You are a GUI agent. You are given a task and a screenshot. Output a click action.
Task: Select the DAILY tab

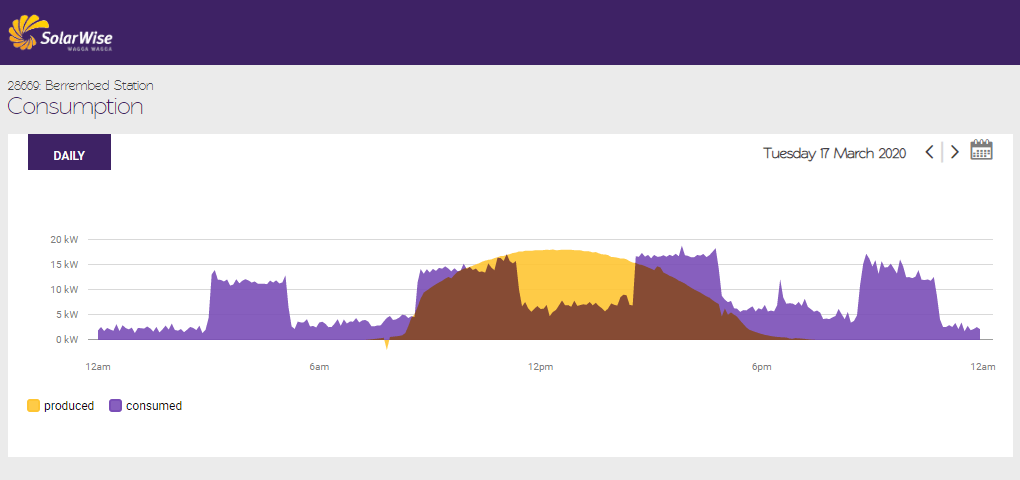69,155
